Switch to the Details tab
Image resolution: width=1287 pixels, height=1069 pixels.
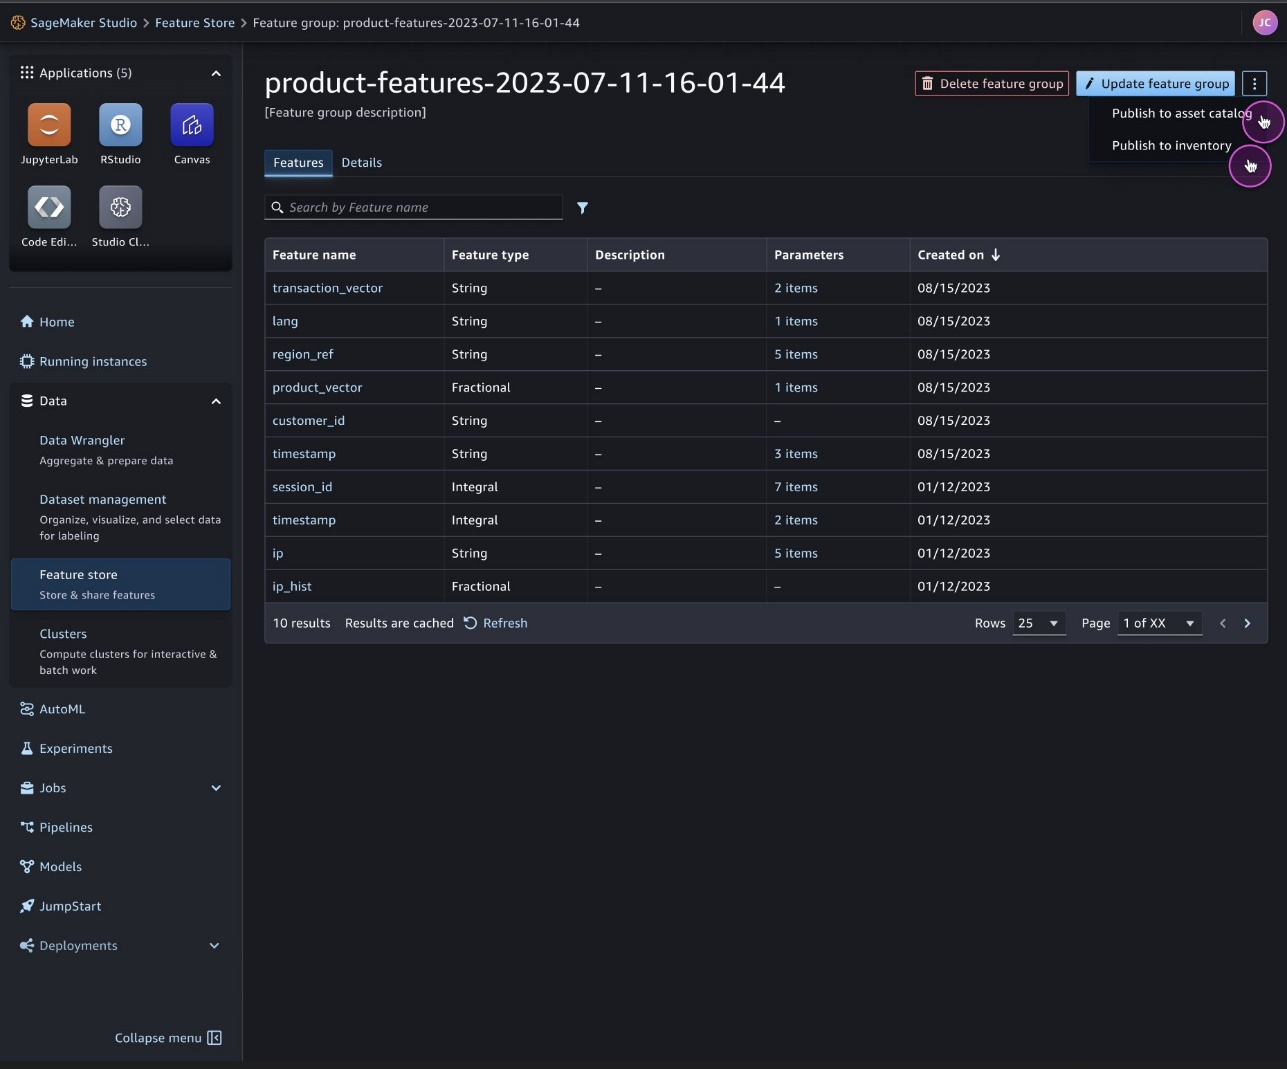coord(361,163)
